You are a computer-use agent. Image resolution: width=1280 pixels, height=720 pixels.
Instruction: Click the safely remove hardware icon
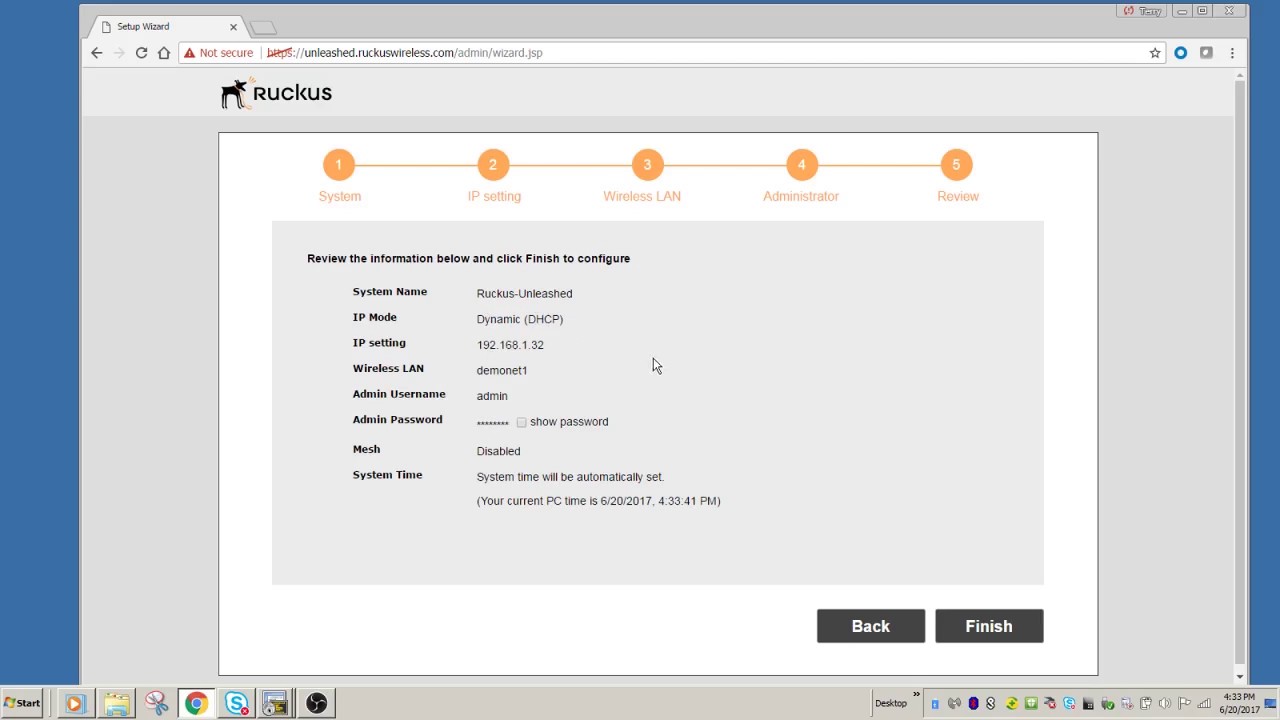point(1107,703)
